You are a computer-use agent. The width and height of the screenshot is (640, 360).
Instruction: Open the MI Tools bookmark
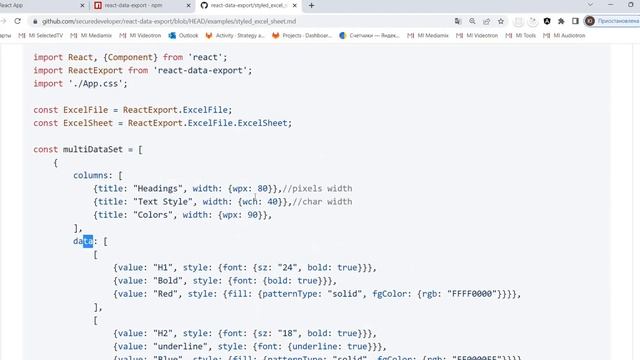[x=521, y=36]
